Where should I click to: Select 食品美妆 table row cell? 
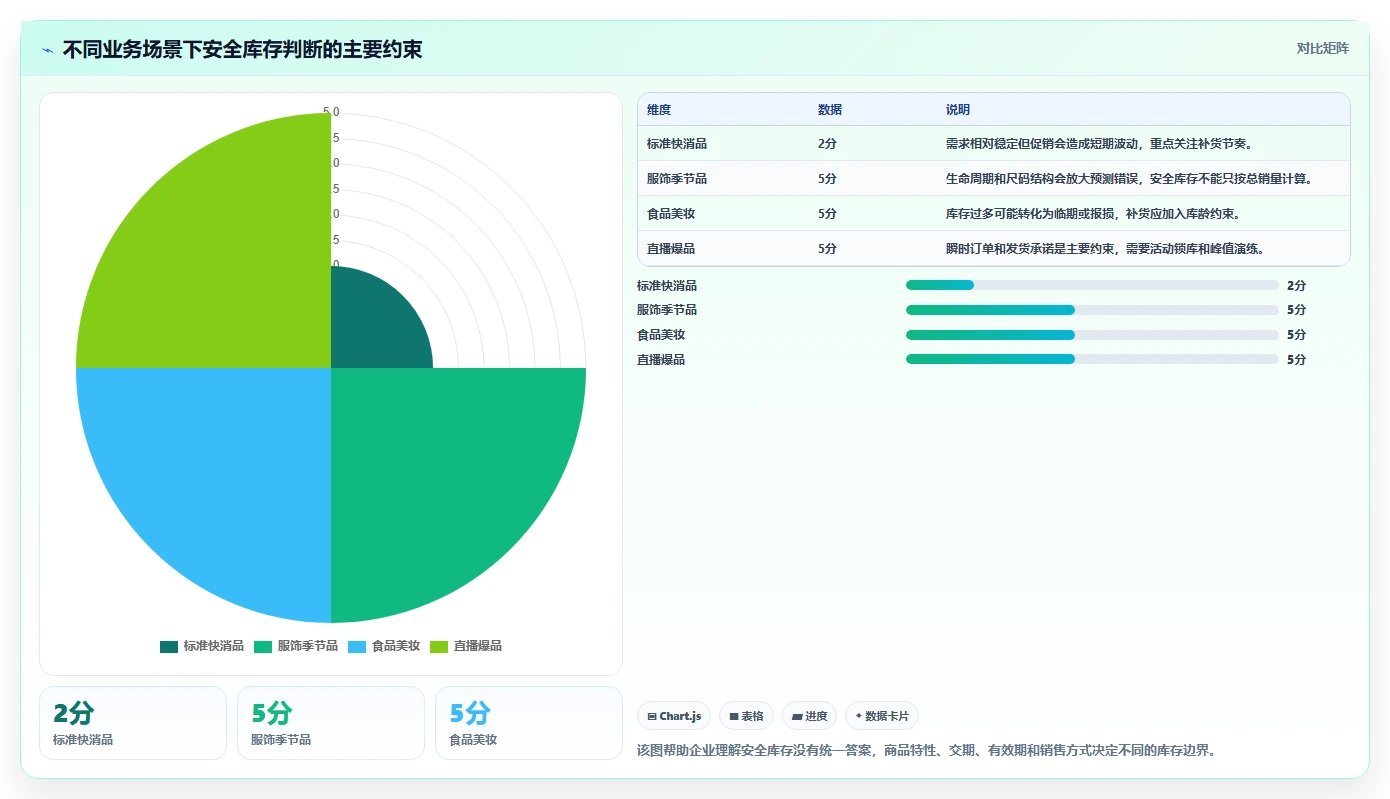pos(671,214)
